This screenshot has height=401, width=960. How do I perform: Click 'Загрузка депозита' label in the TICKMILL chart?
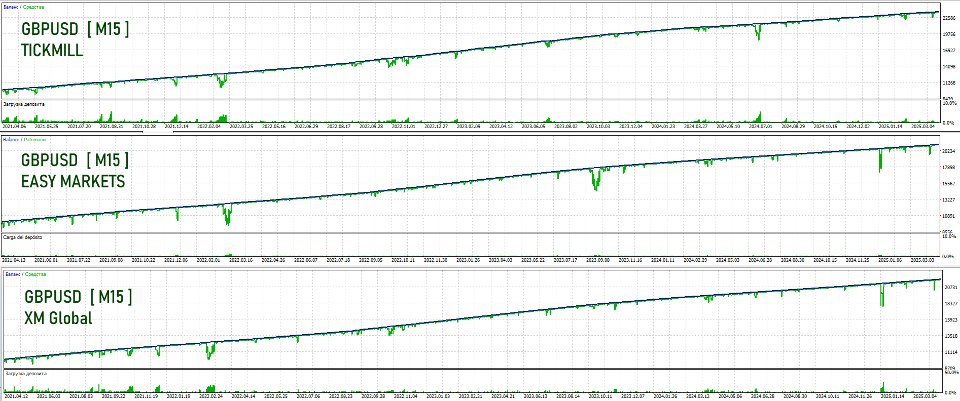point(23,104)
